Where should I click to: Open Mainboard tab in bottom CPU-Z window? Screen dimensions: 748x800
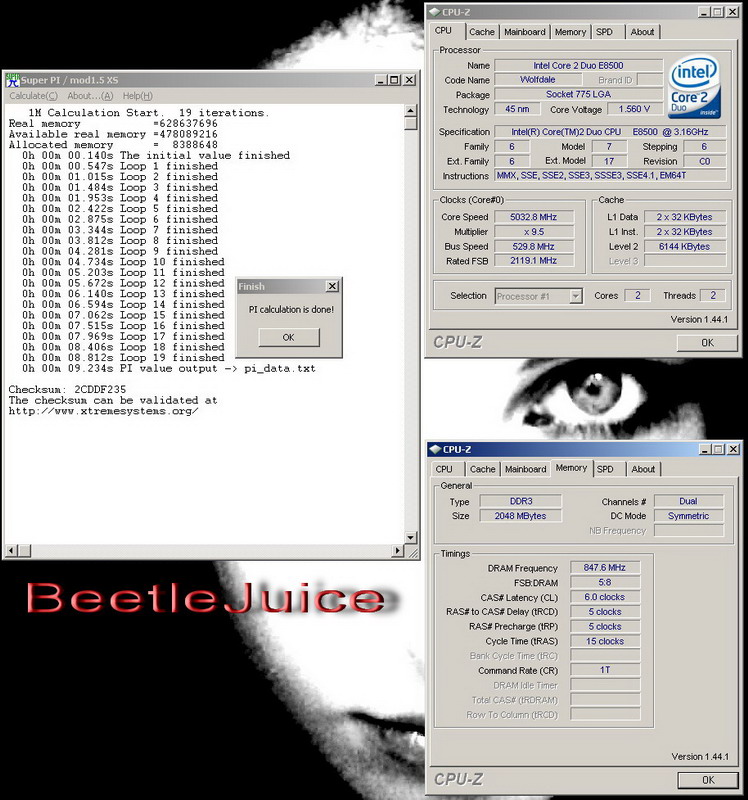(526, 469)
